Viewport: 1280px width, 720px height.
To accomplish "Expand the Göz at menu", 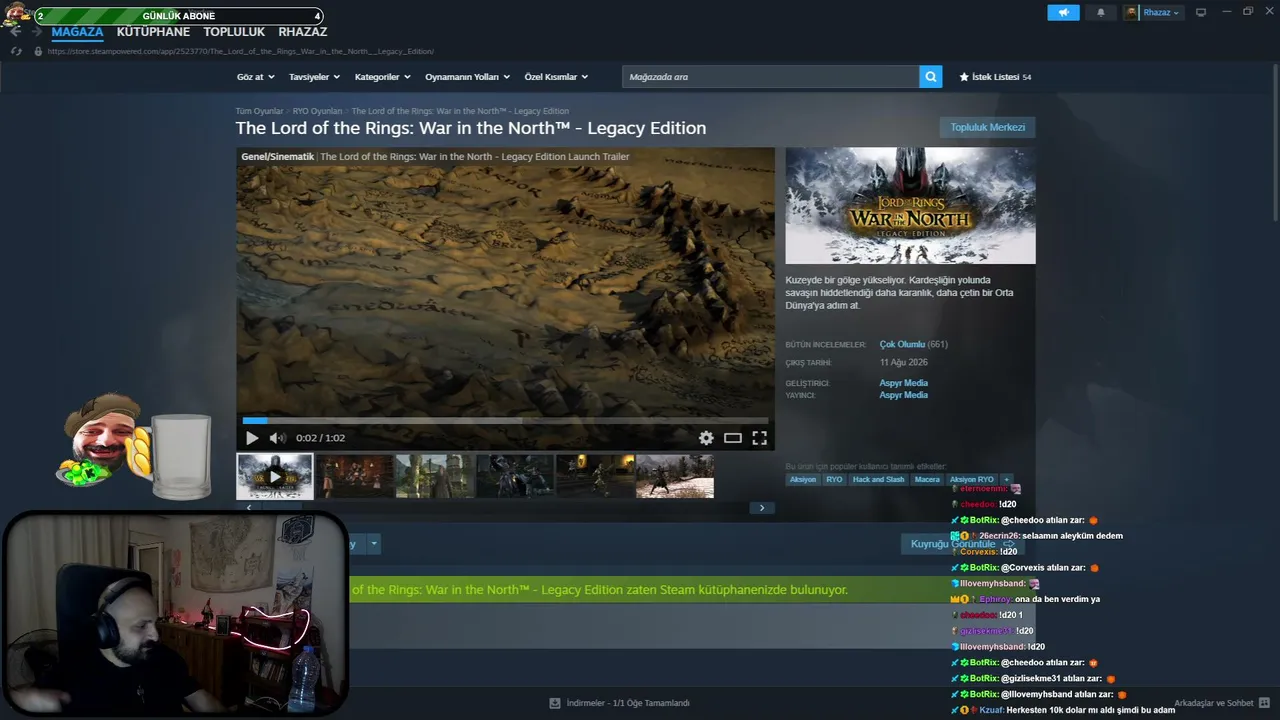I will [x=256, y=77].
